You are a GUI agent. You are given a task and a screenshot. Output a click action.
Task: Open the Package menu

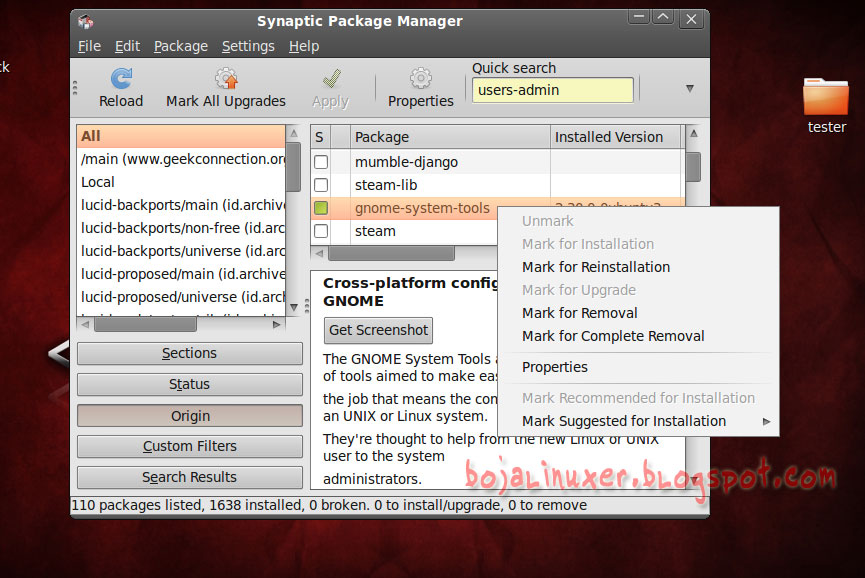point(181,46)
